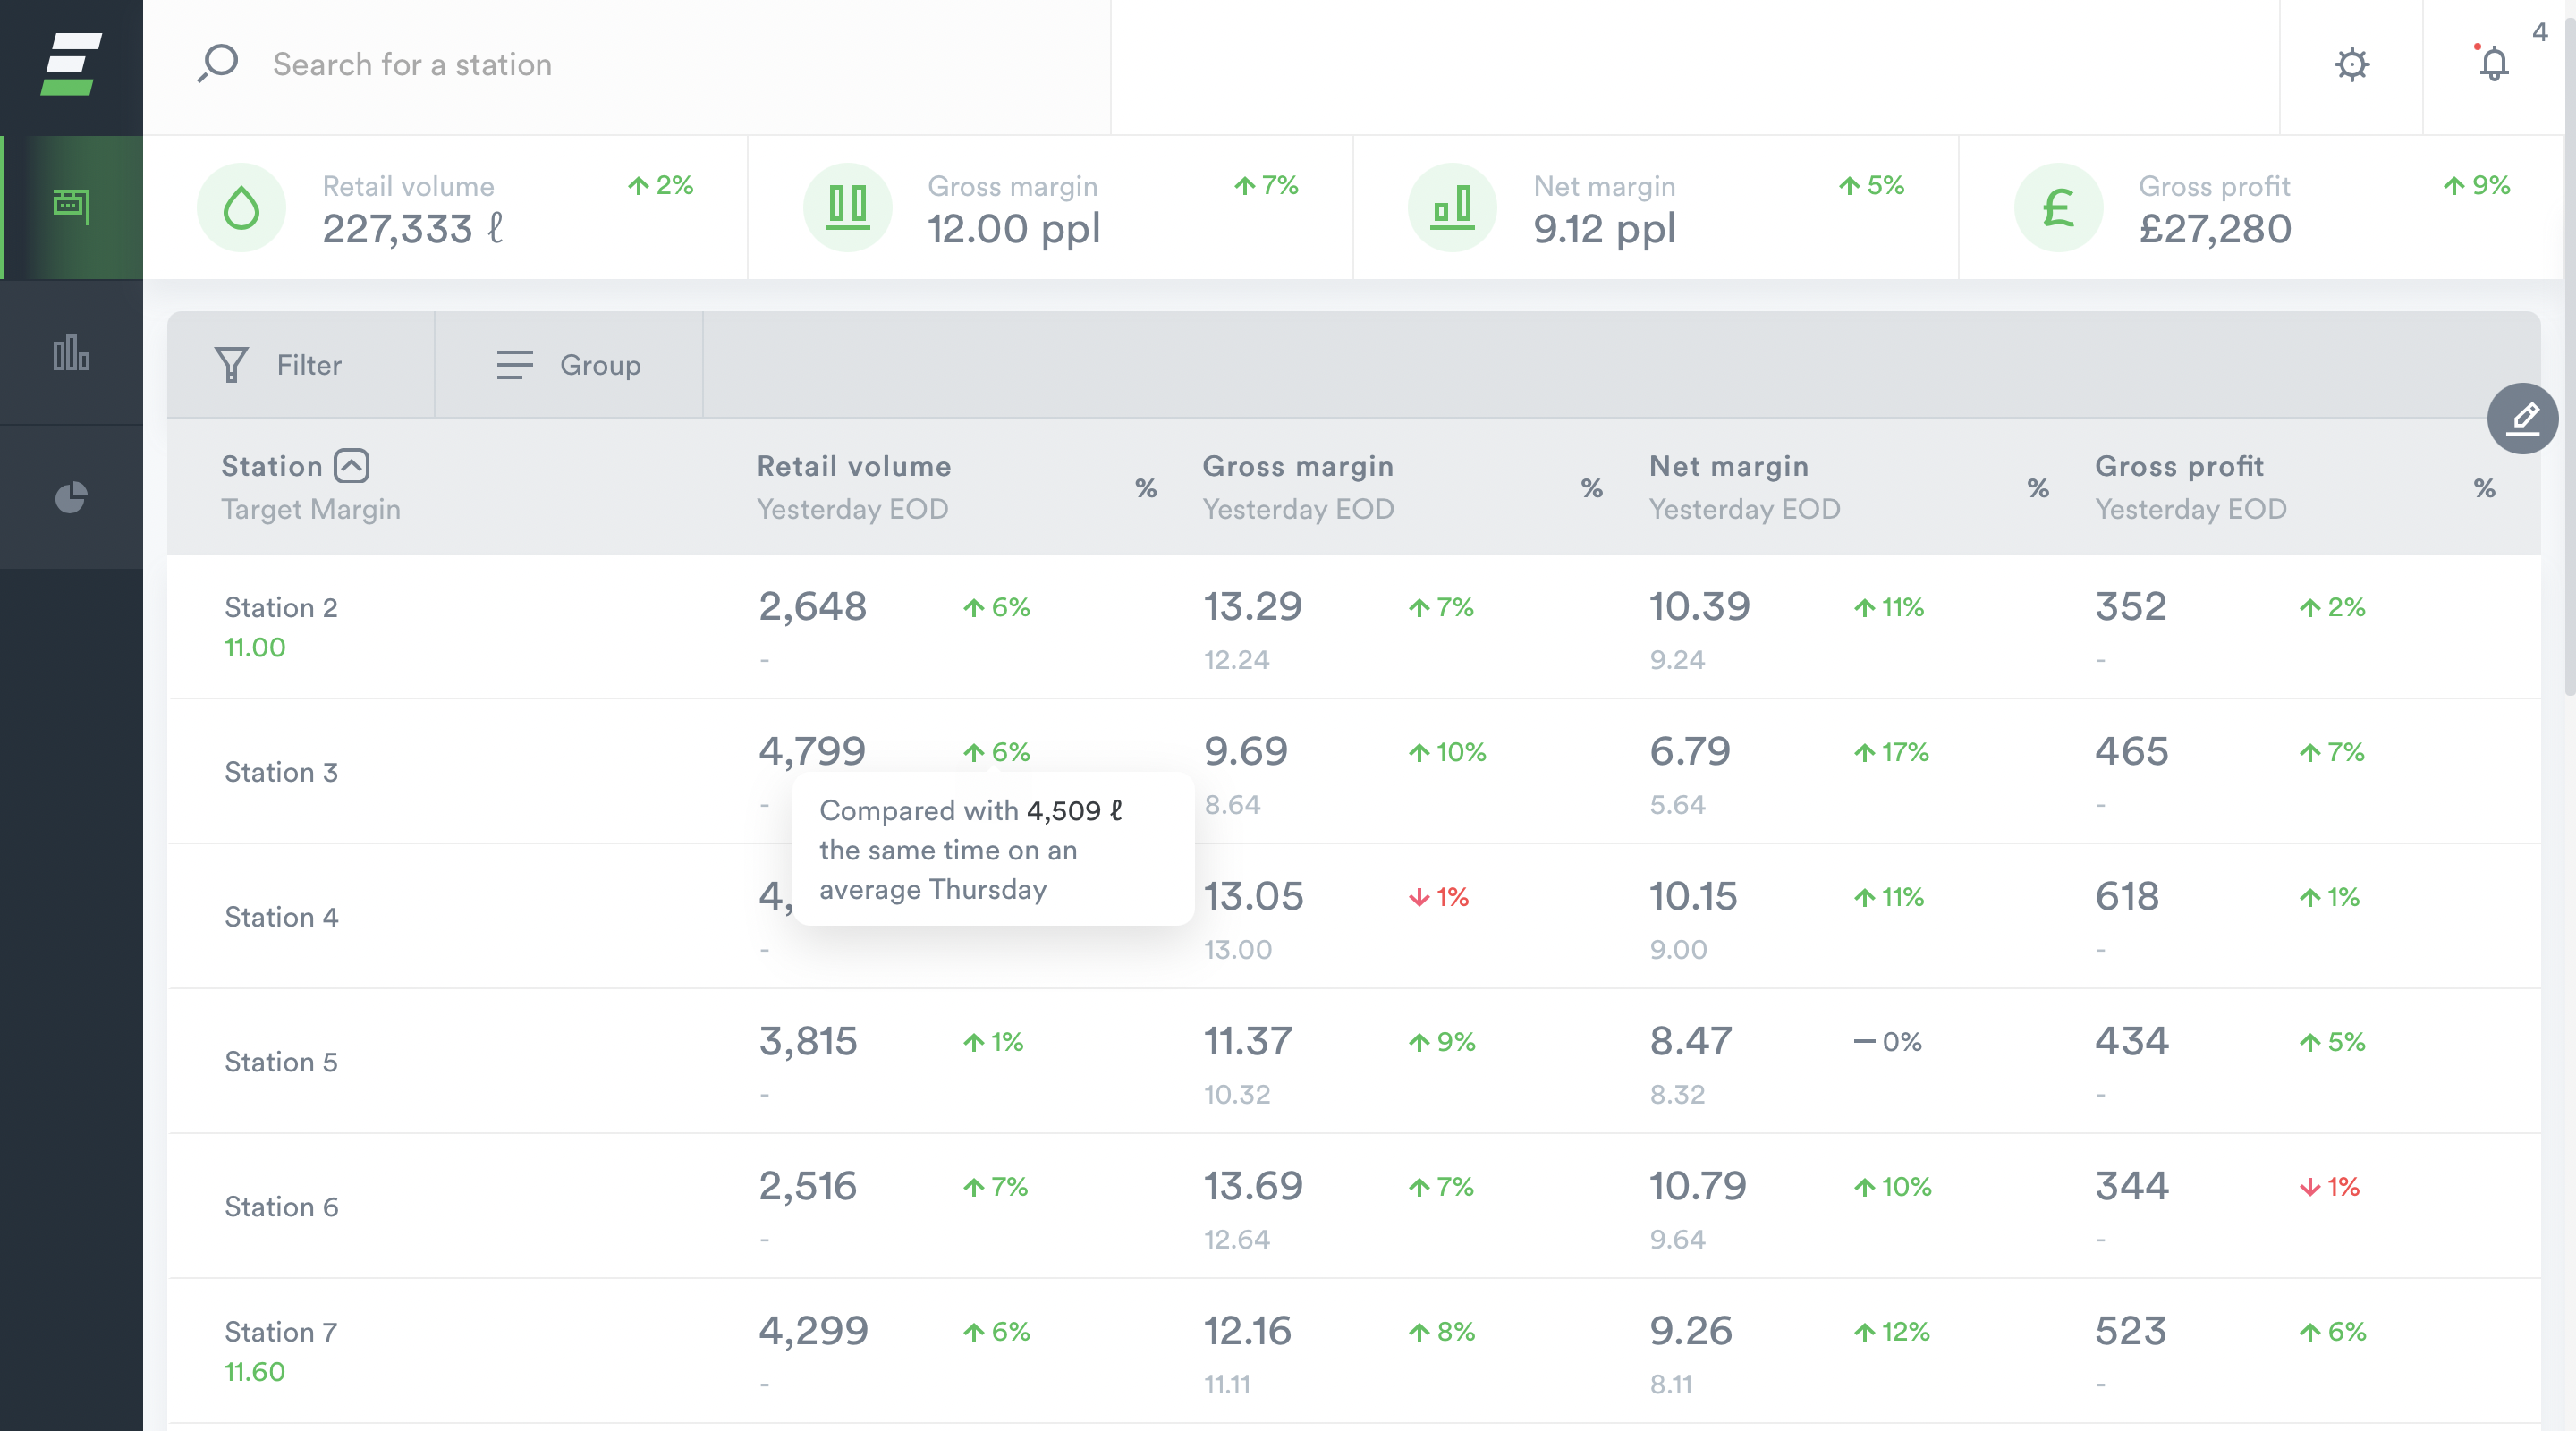Open Station 5 row

pos(281,1062)
